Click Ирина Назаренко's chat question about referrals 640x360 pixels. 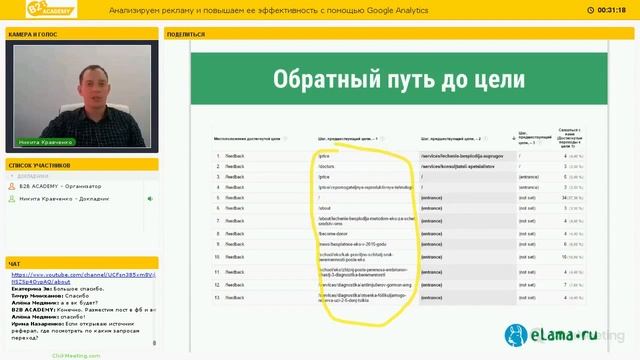(76, 331)
